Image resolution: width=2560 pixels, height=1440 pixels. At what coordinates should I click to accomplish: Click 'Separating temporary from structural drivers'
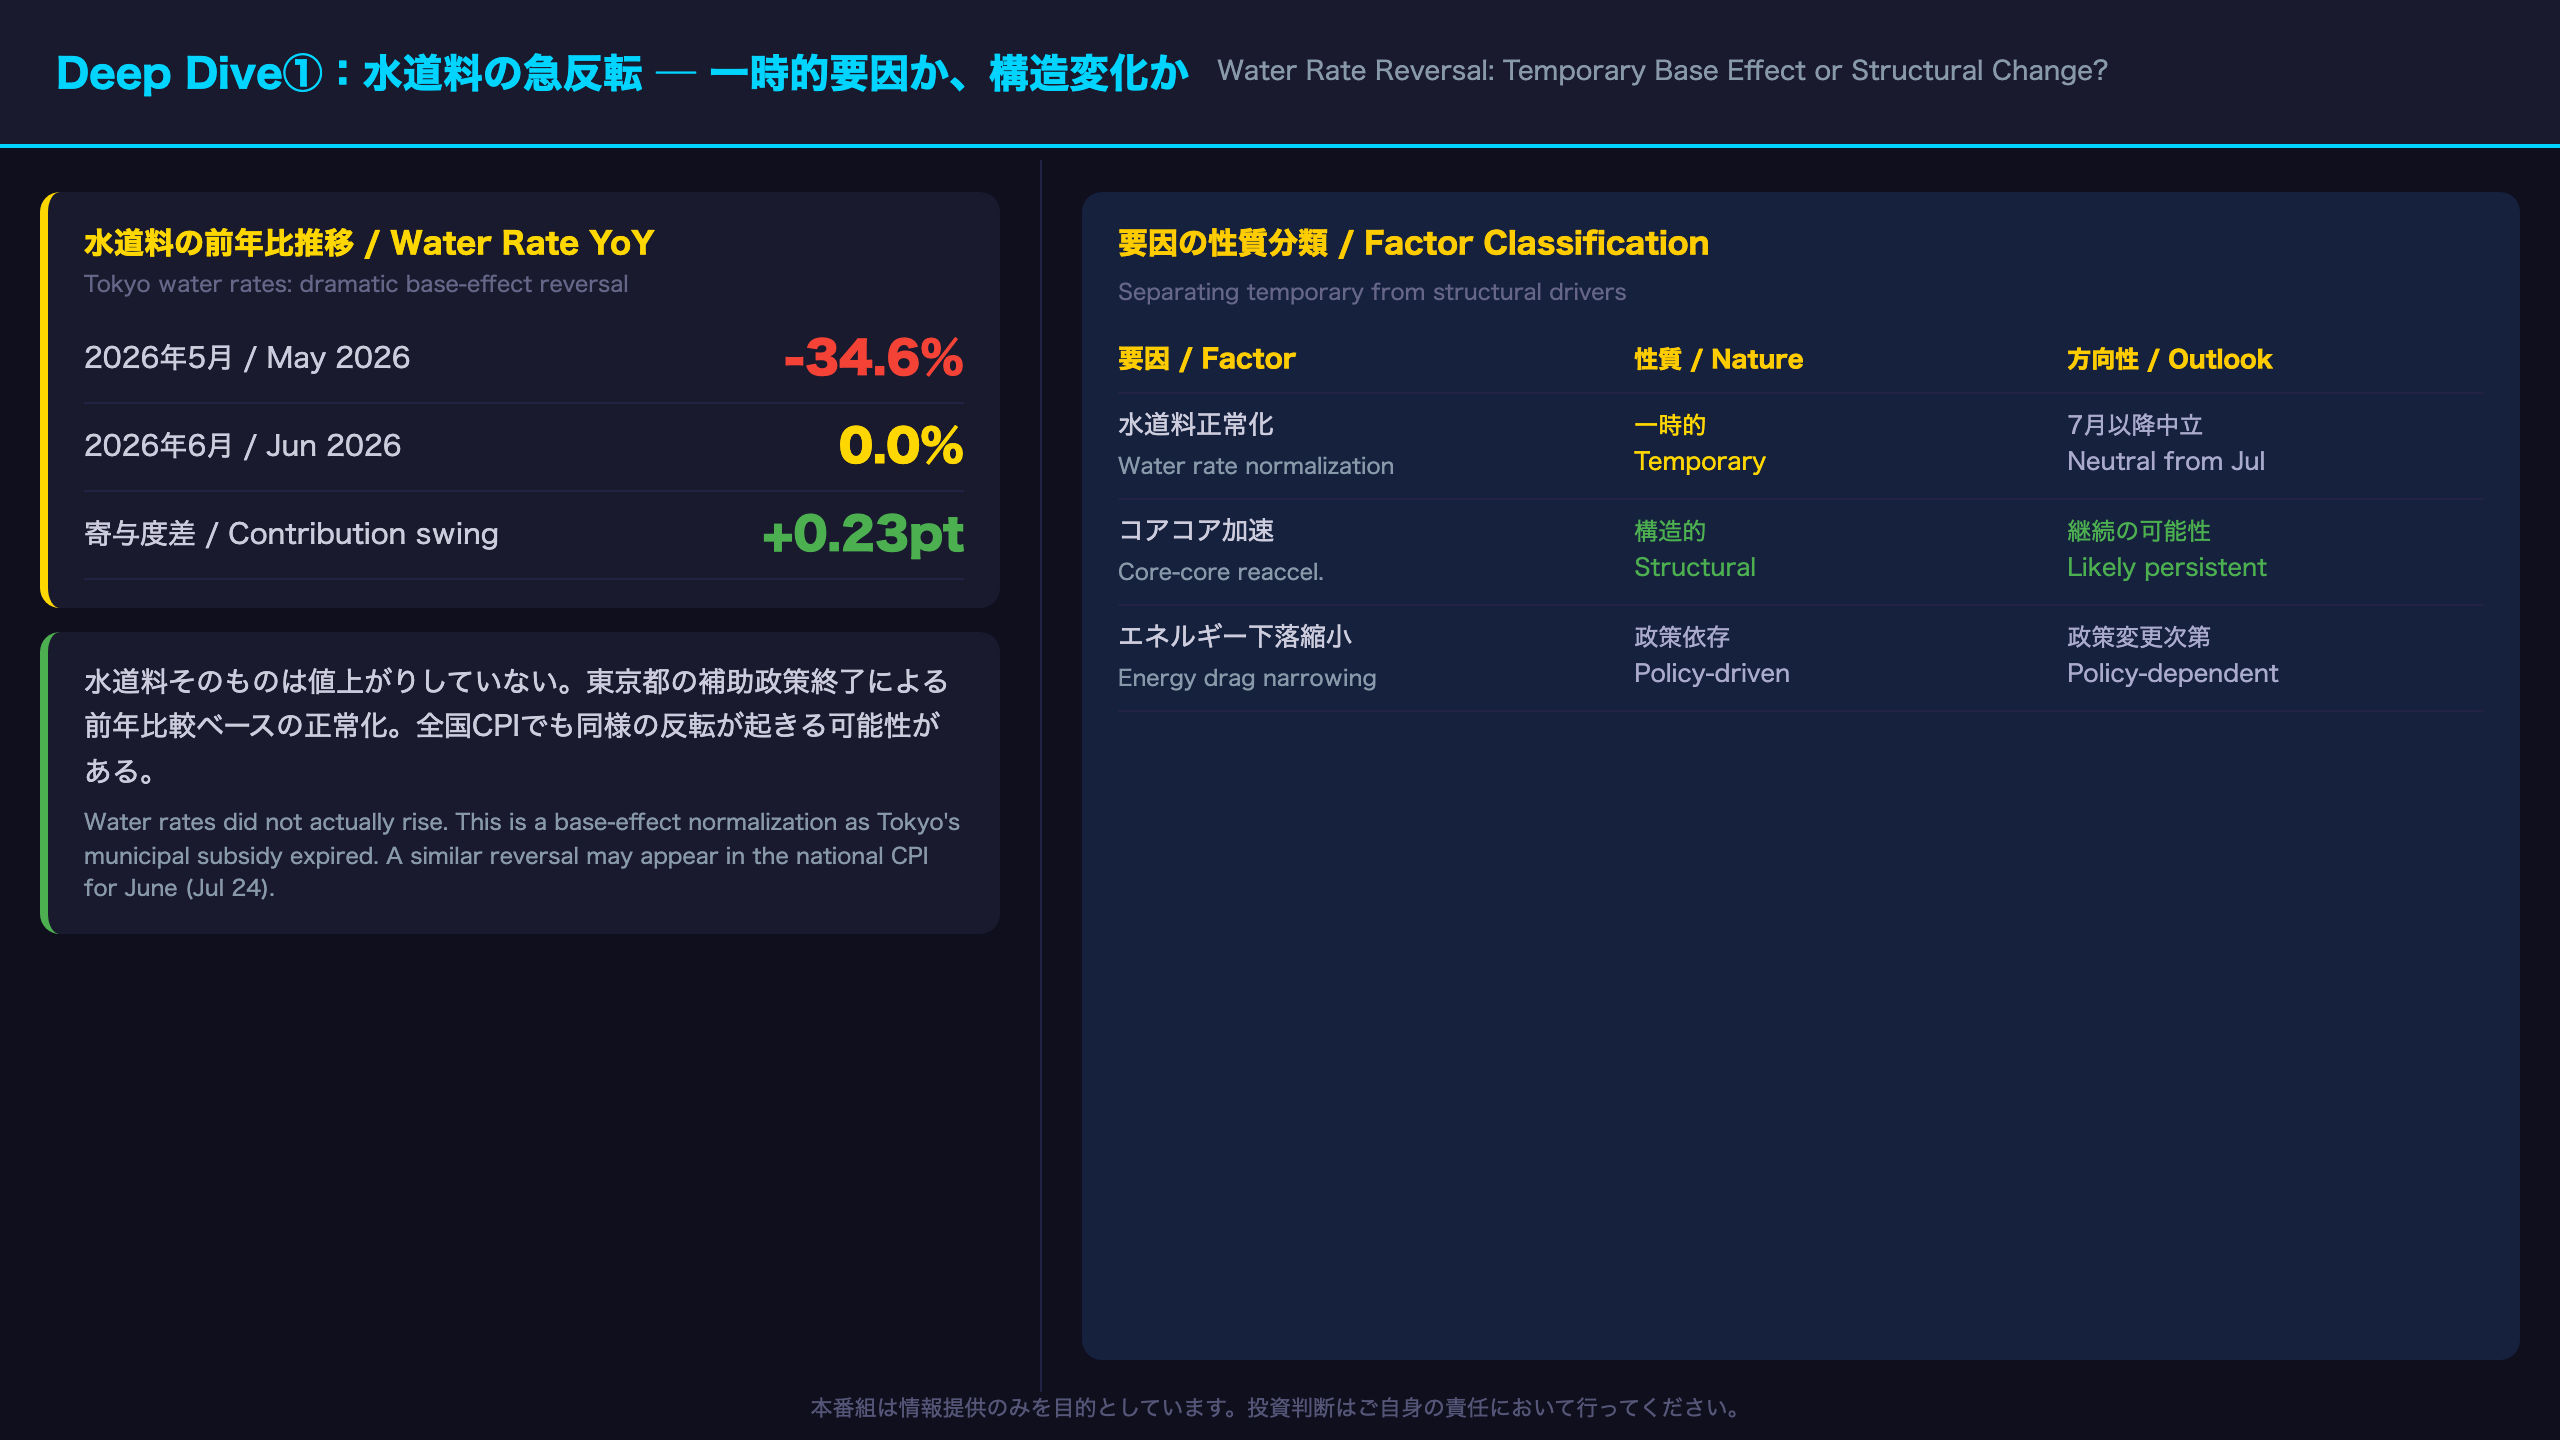coord(1372,292)
